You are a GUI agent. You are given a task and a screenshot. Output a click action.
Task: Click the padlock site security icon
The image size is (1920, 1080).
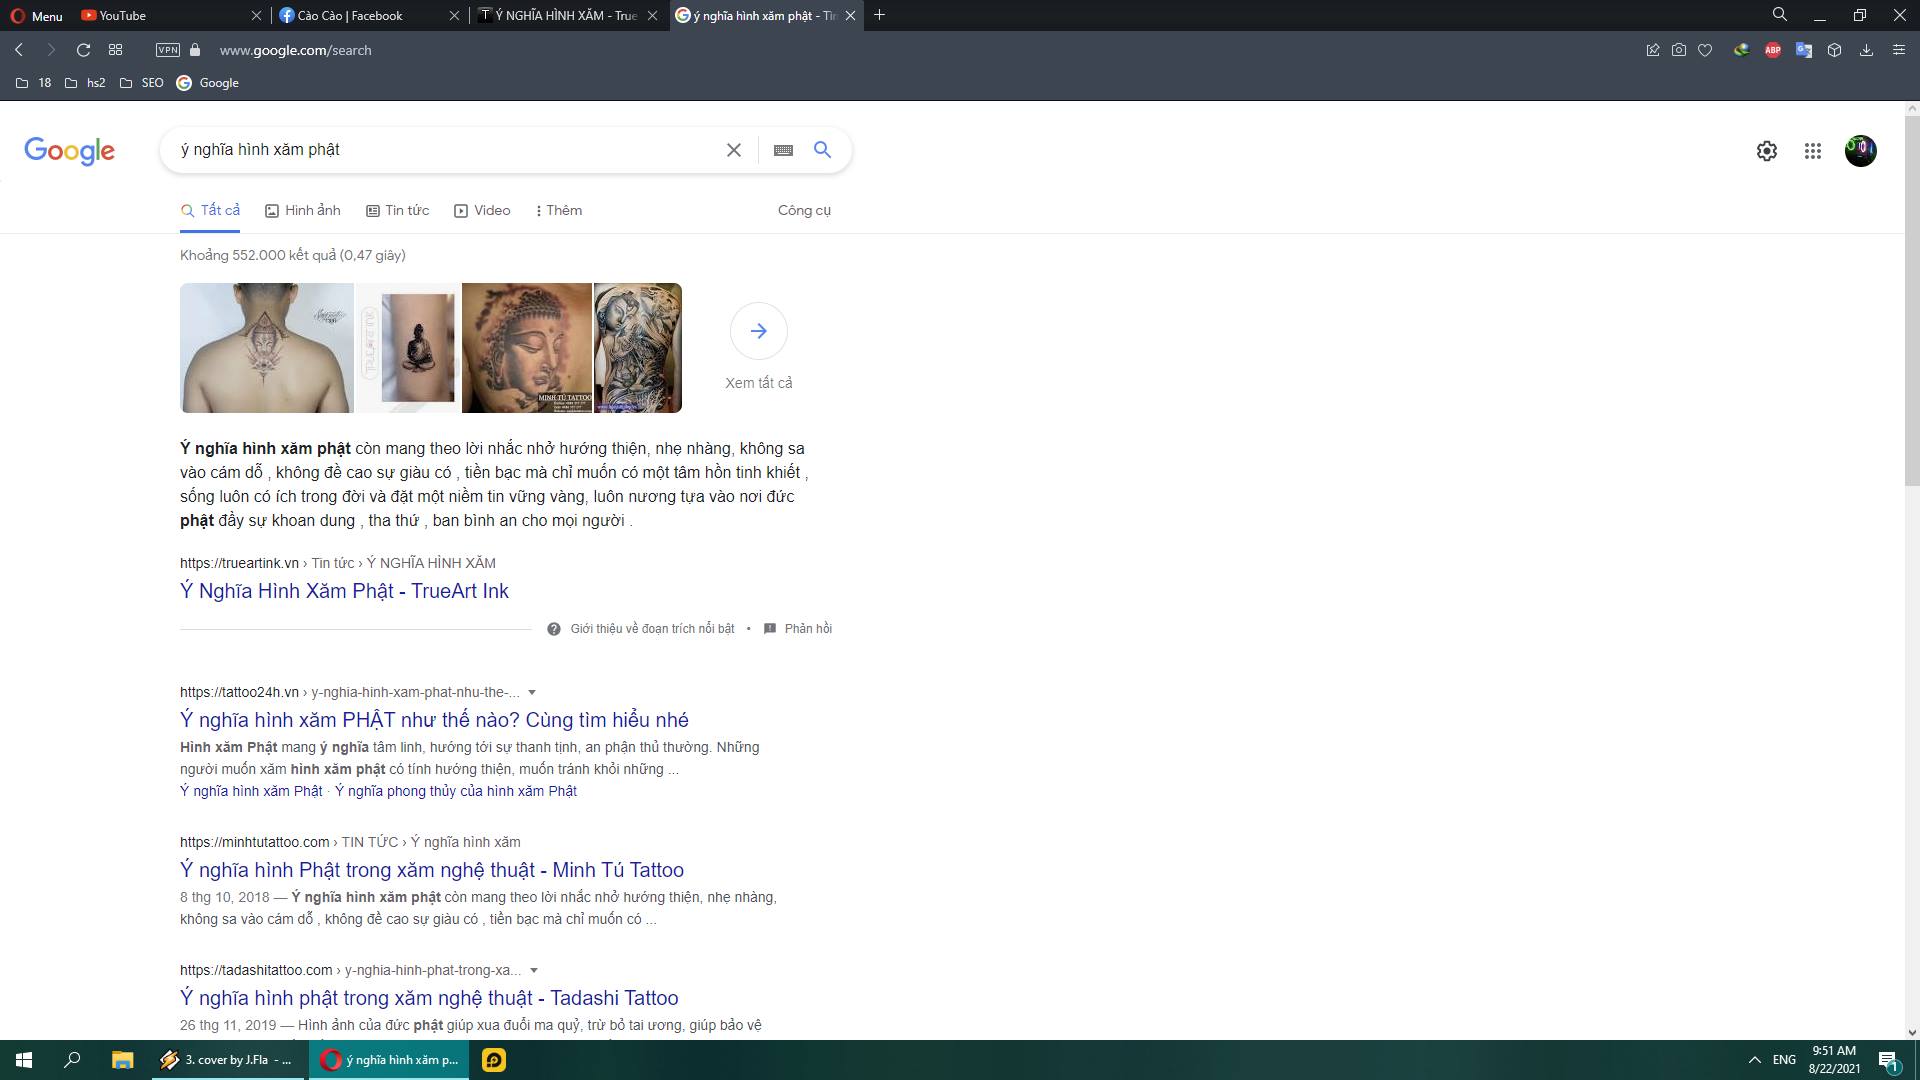click(x=195, y=50)
